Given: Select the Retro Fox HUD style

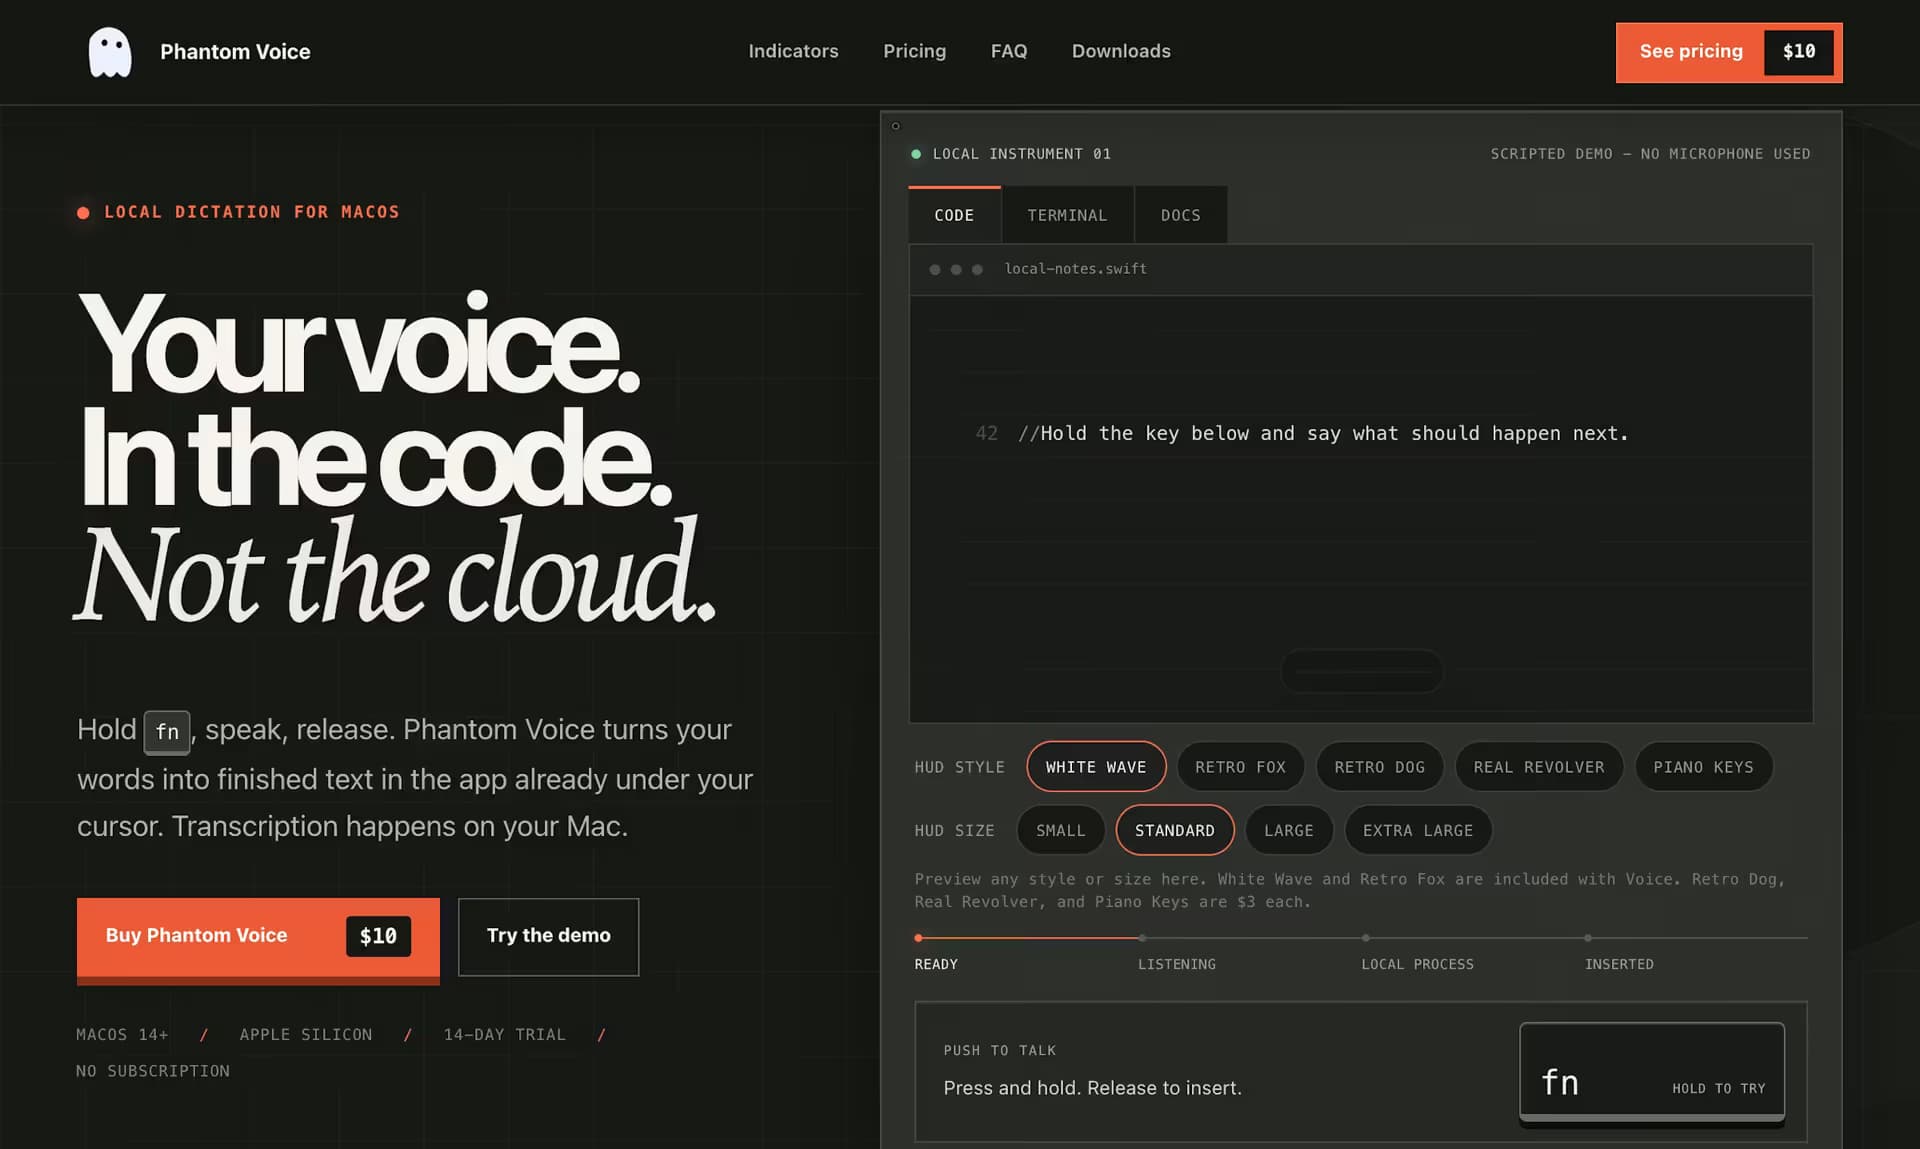Looking at the screenshot, I should point(1240,767).
